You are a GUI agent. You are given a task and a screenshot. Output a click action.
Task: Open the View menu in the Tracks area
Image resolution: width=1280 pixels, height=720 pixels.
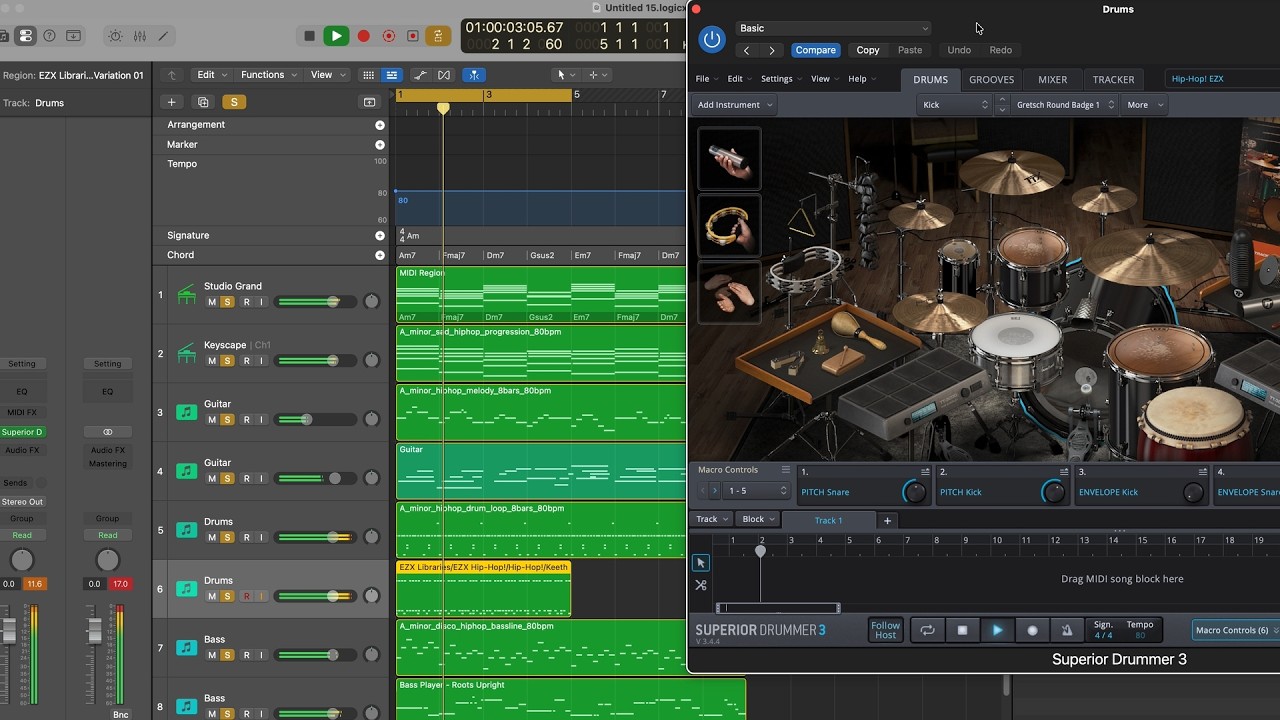point(327,75)
